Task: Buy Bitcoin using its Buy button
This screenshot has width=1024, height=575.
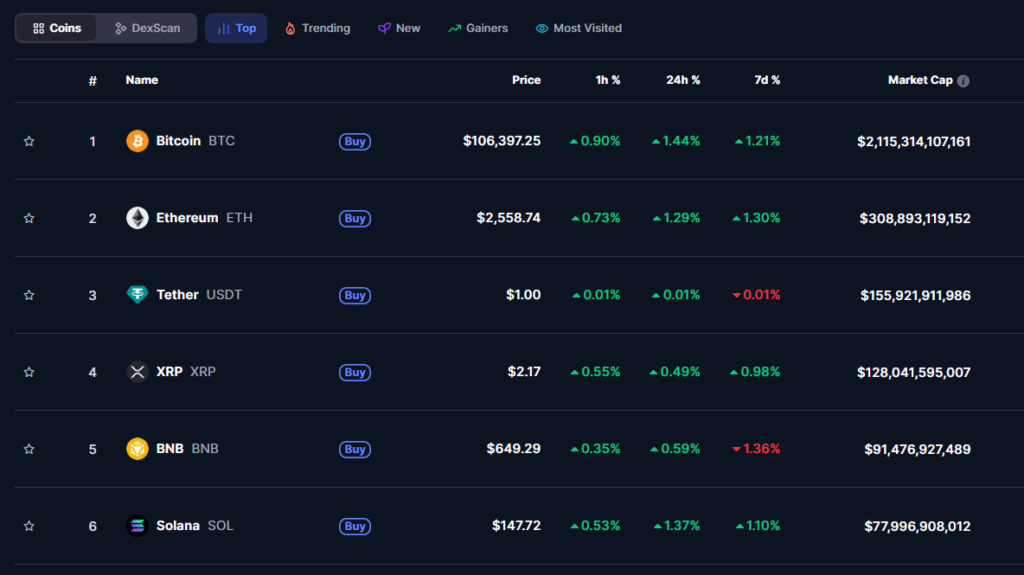Action: point(355,141)
